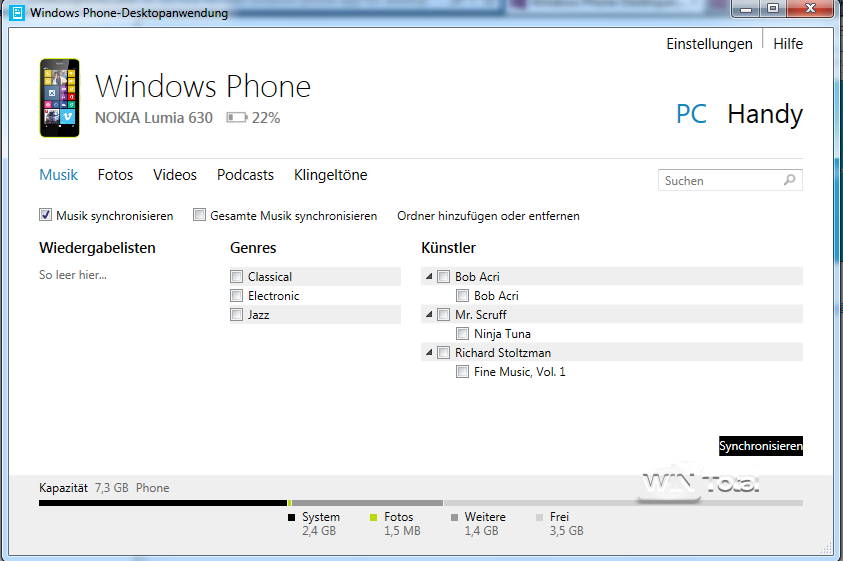Viewport: 843px width, 561px height.
Task: Switch to the Podcasts tab
Action: 245,175
